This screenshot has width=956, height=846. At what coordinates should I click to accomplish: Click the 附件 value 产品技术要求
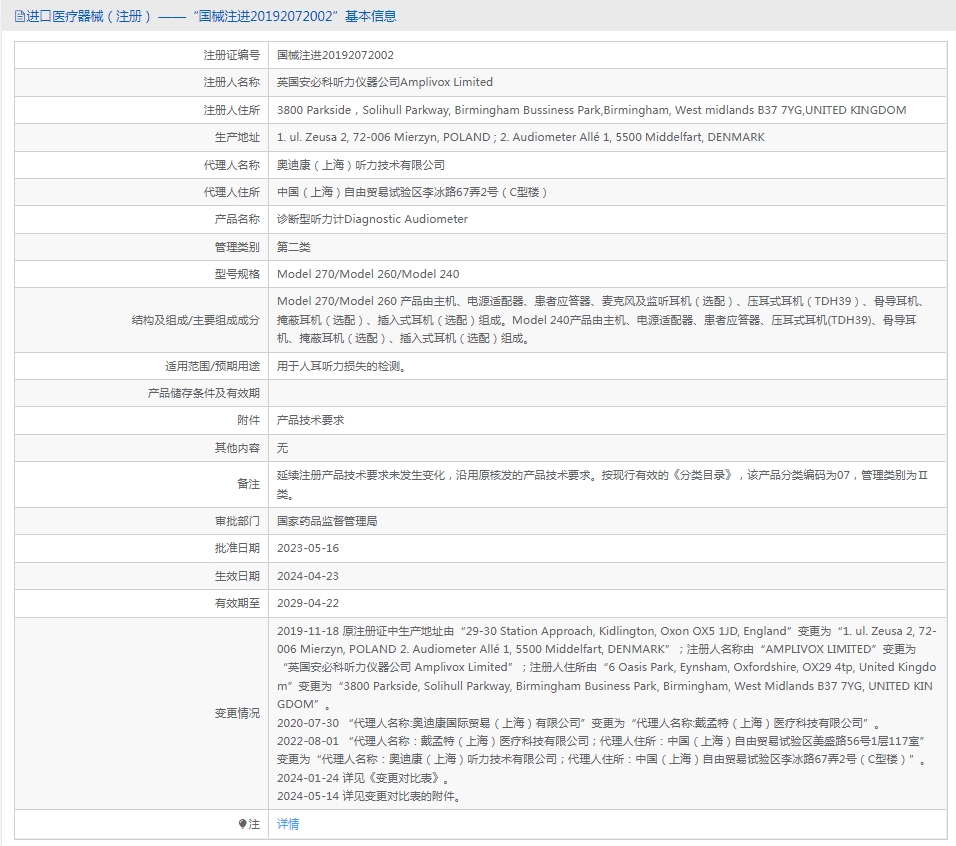pos(310,420)
